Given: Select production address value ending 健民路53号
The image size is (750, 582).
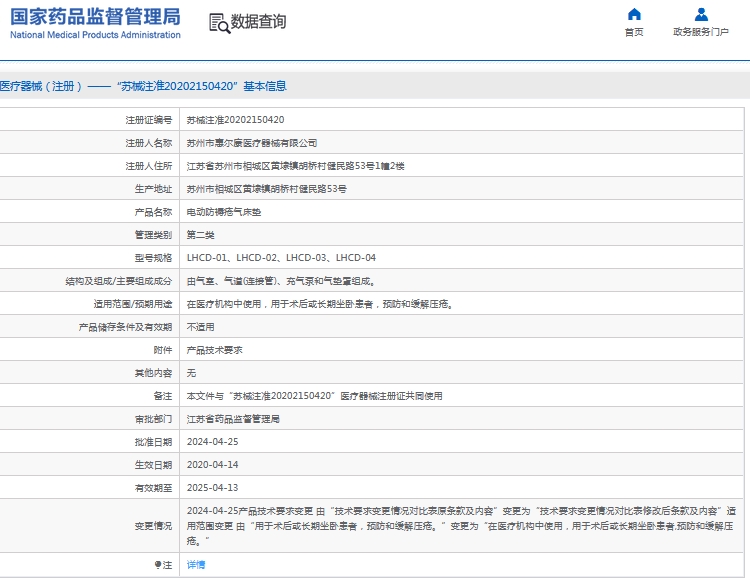Looking at the screenshot, I should tap(266, 189).
